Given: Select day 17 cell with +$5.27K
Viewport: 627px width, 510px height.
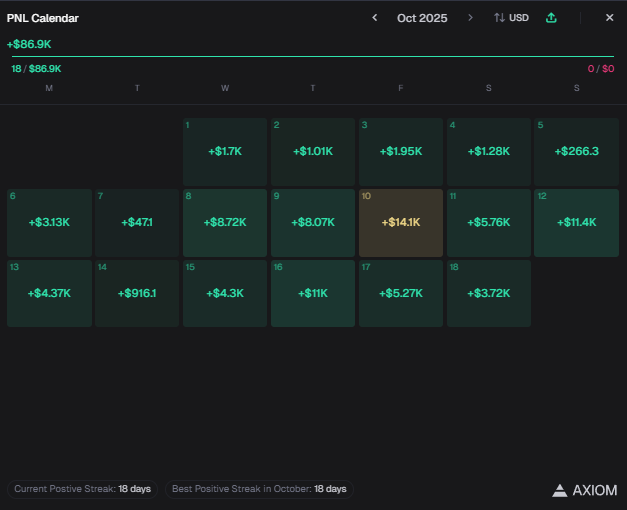Looking at the screenshot, I should pos(401,293).
